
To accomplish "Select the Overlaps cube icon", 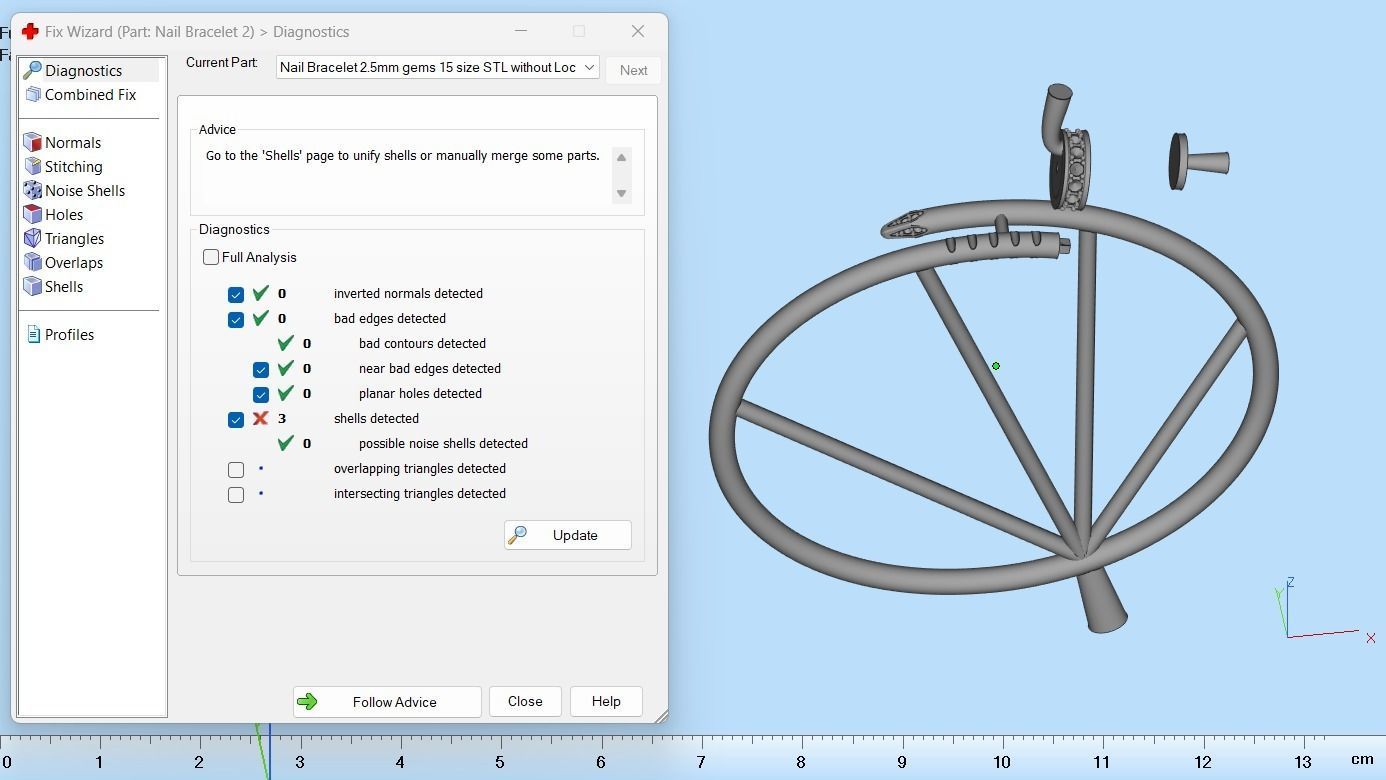I will click(x=32, y=262).
